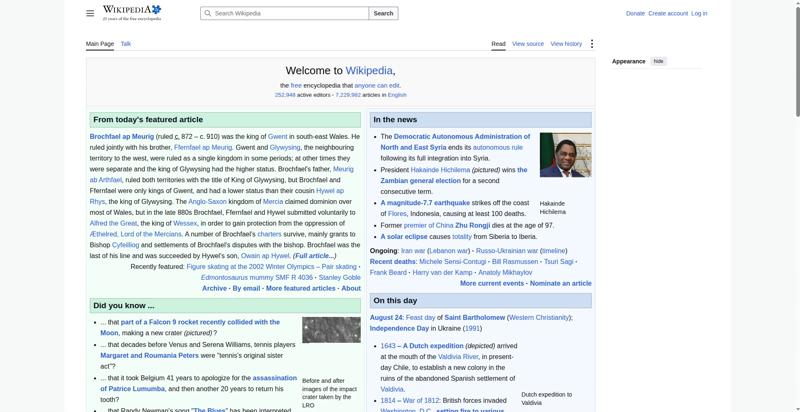Click the Log in link

click(x=699, y=13)
